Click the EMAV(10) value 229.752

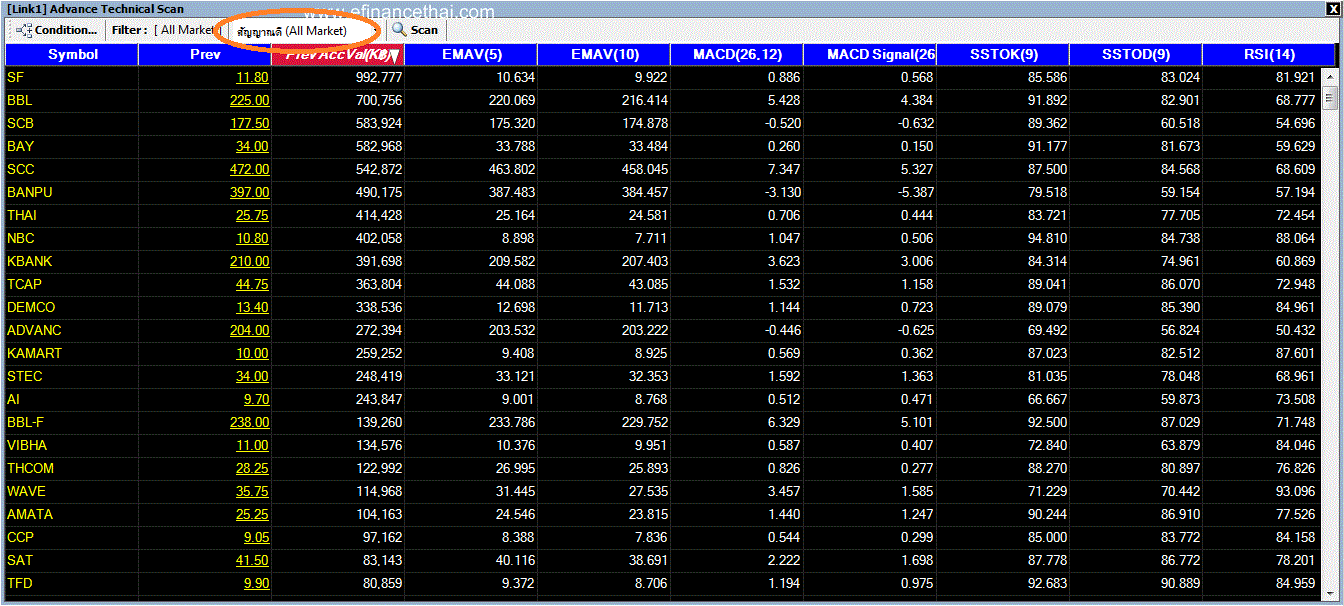pos(644,422)
